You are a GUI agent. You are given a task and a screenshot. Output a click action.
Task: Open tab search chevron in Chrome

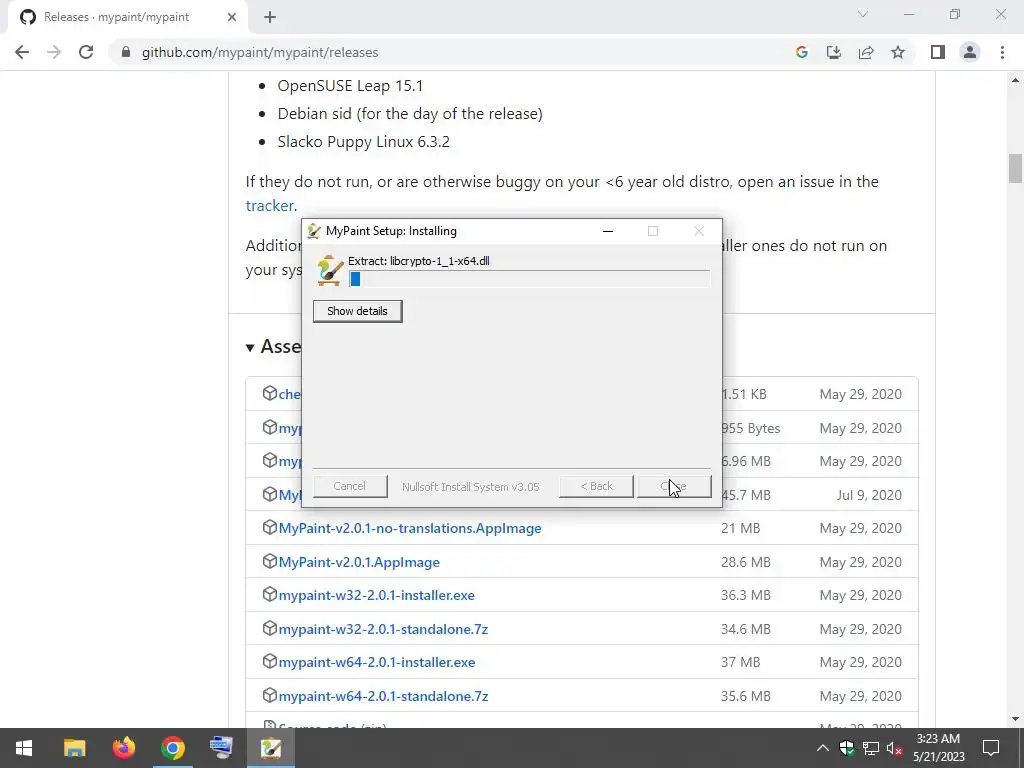pyautogui.click(x=863, y=14)
